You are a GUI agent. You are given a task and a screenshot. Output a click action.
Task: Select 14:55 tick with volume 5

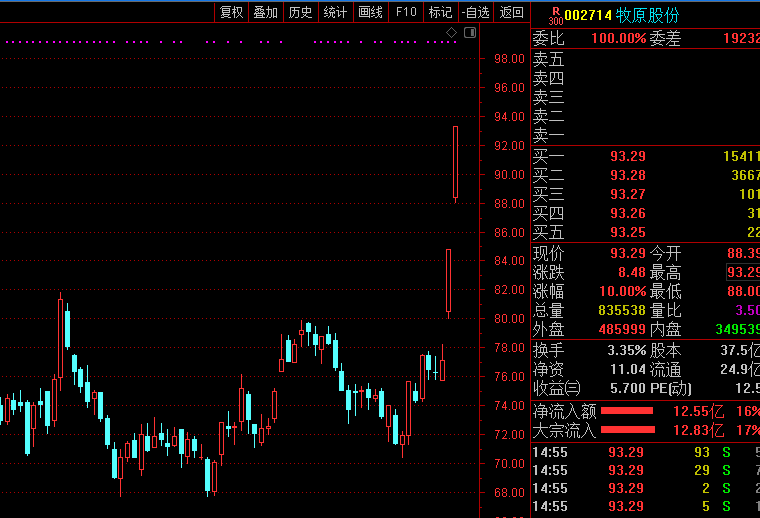point(646,506)
